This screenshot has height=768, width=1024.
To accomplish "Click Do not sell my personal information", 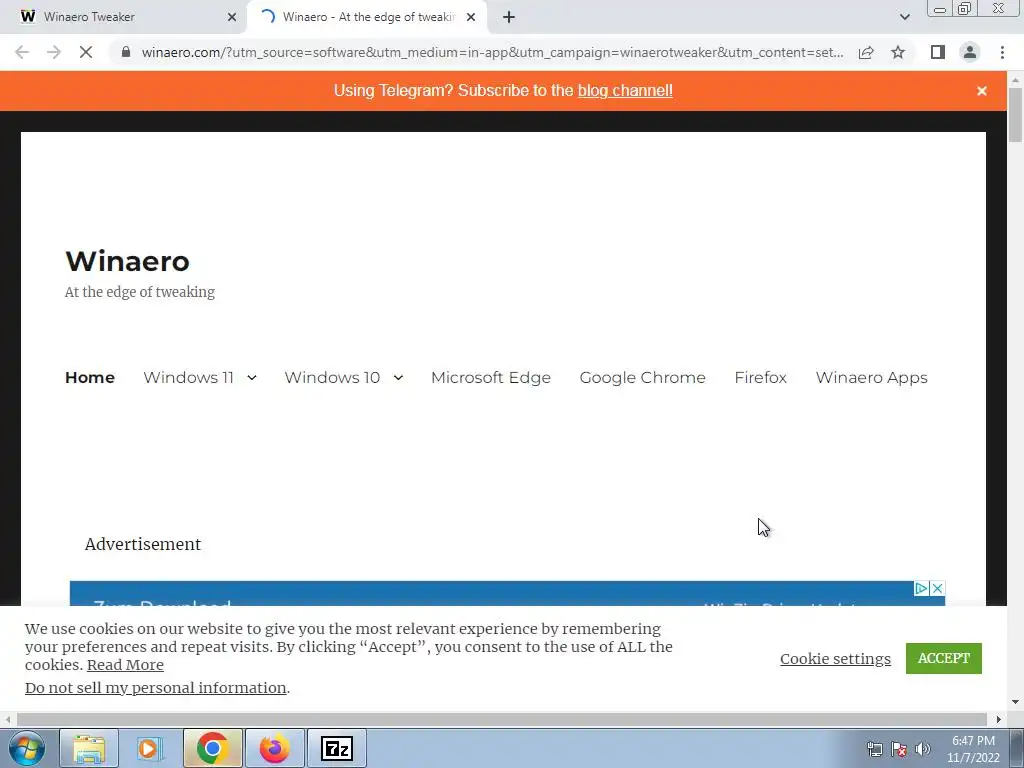I will tap(155, 688).
